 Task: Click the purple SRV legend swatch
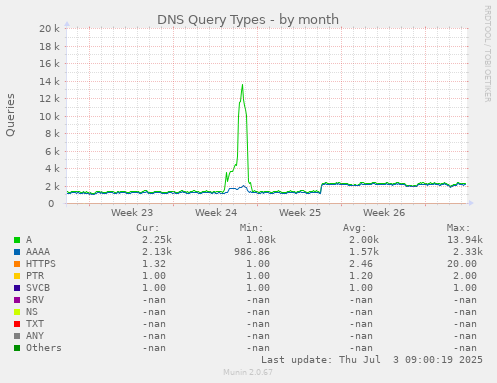(x=17, y=300)
